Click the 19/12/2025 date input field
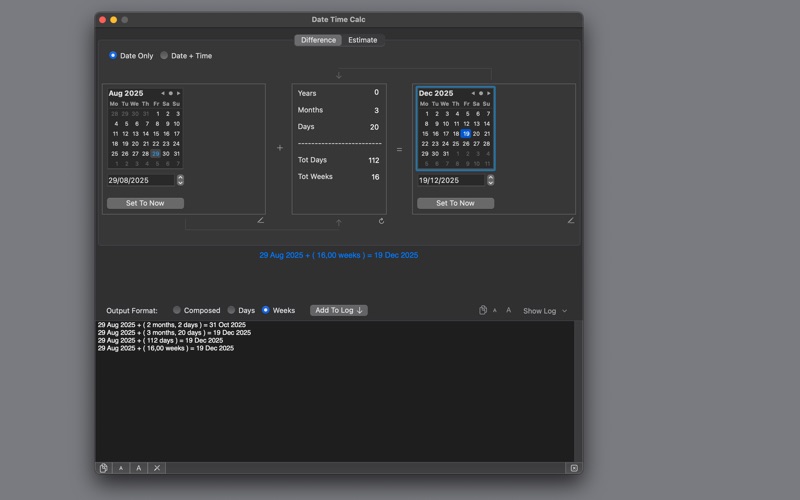 [x=451, y=180]
